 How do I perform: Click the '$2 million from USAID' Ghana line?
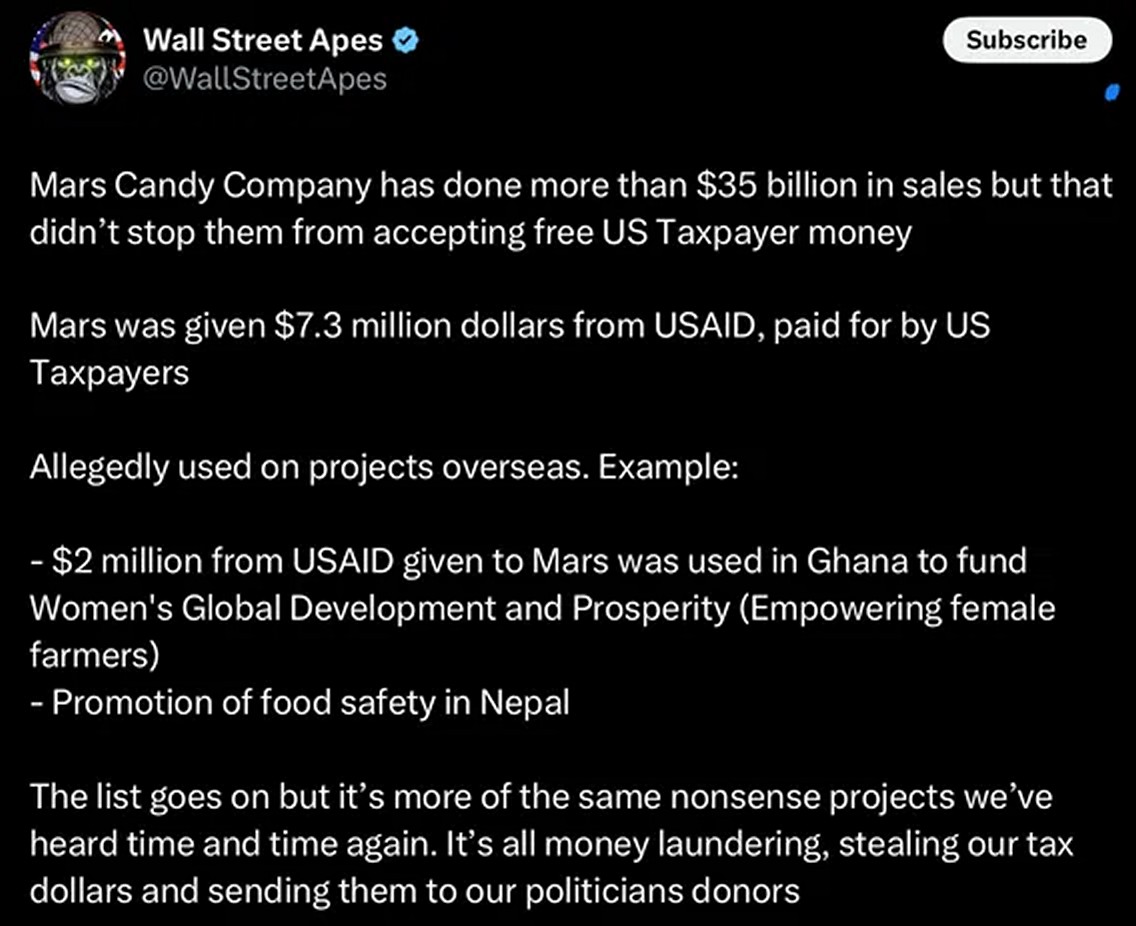pos(529,562)
